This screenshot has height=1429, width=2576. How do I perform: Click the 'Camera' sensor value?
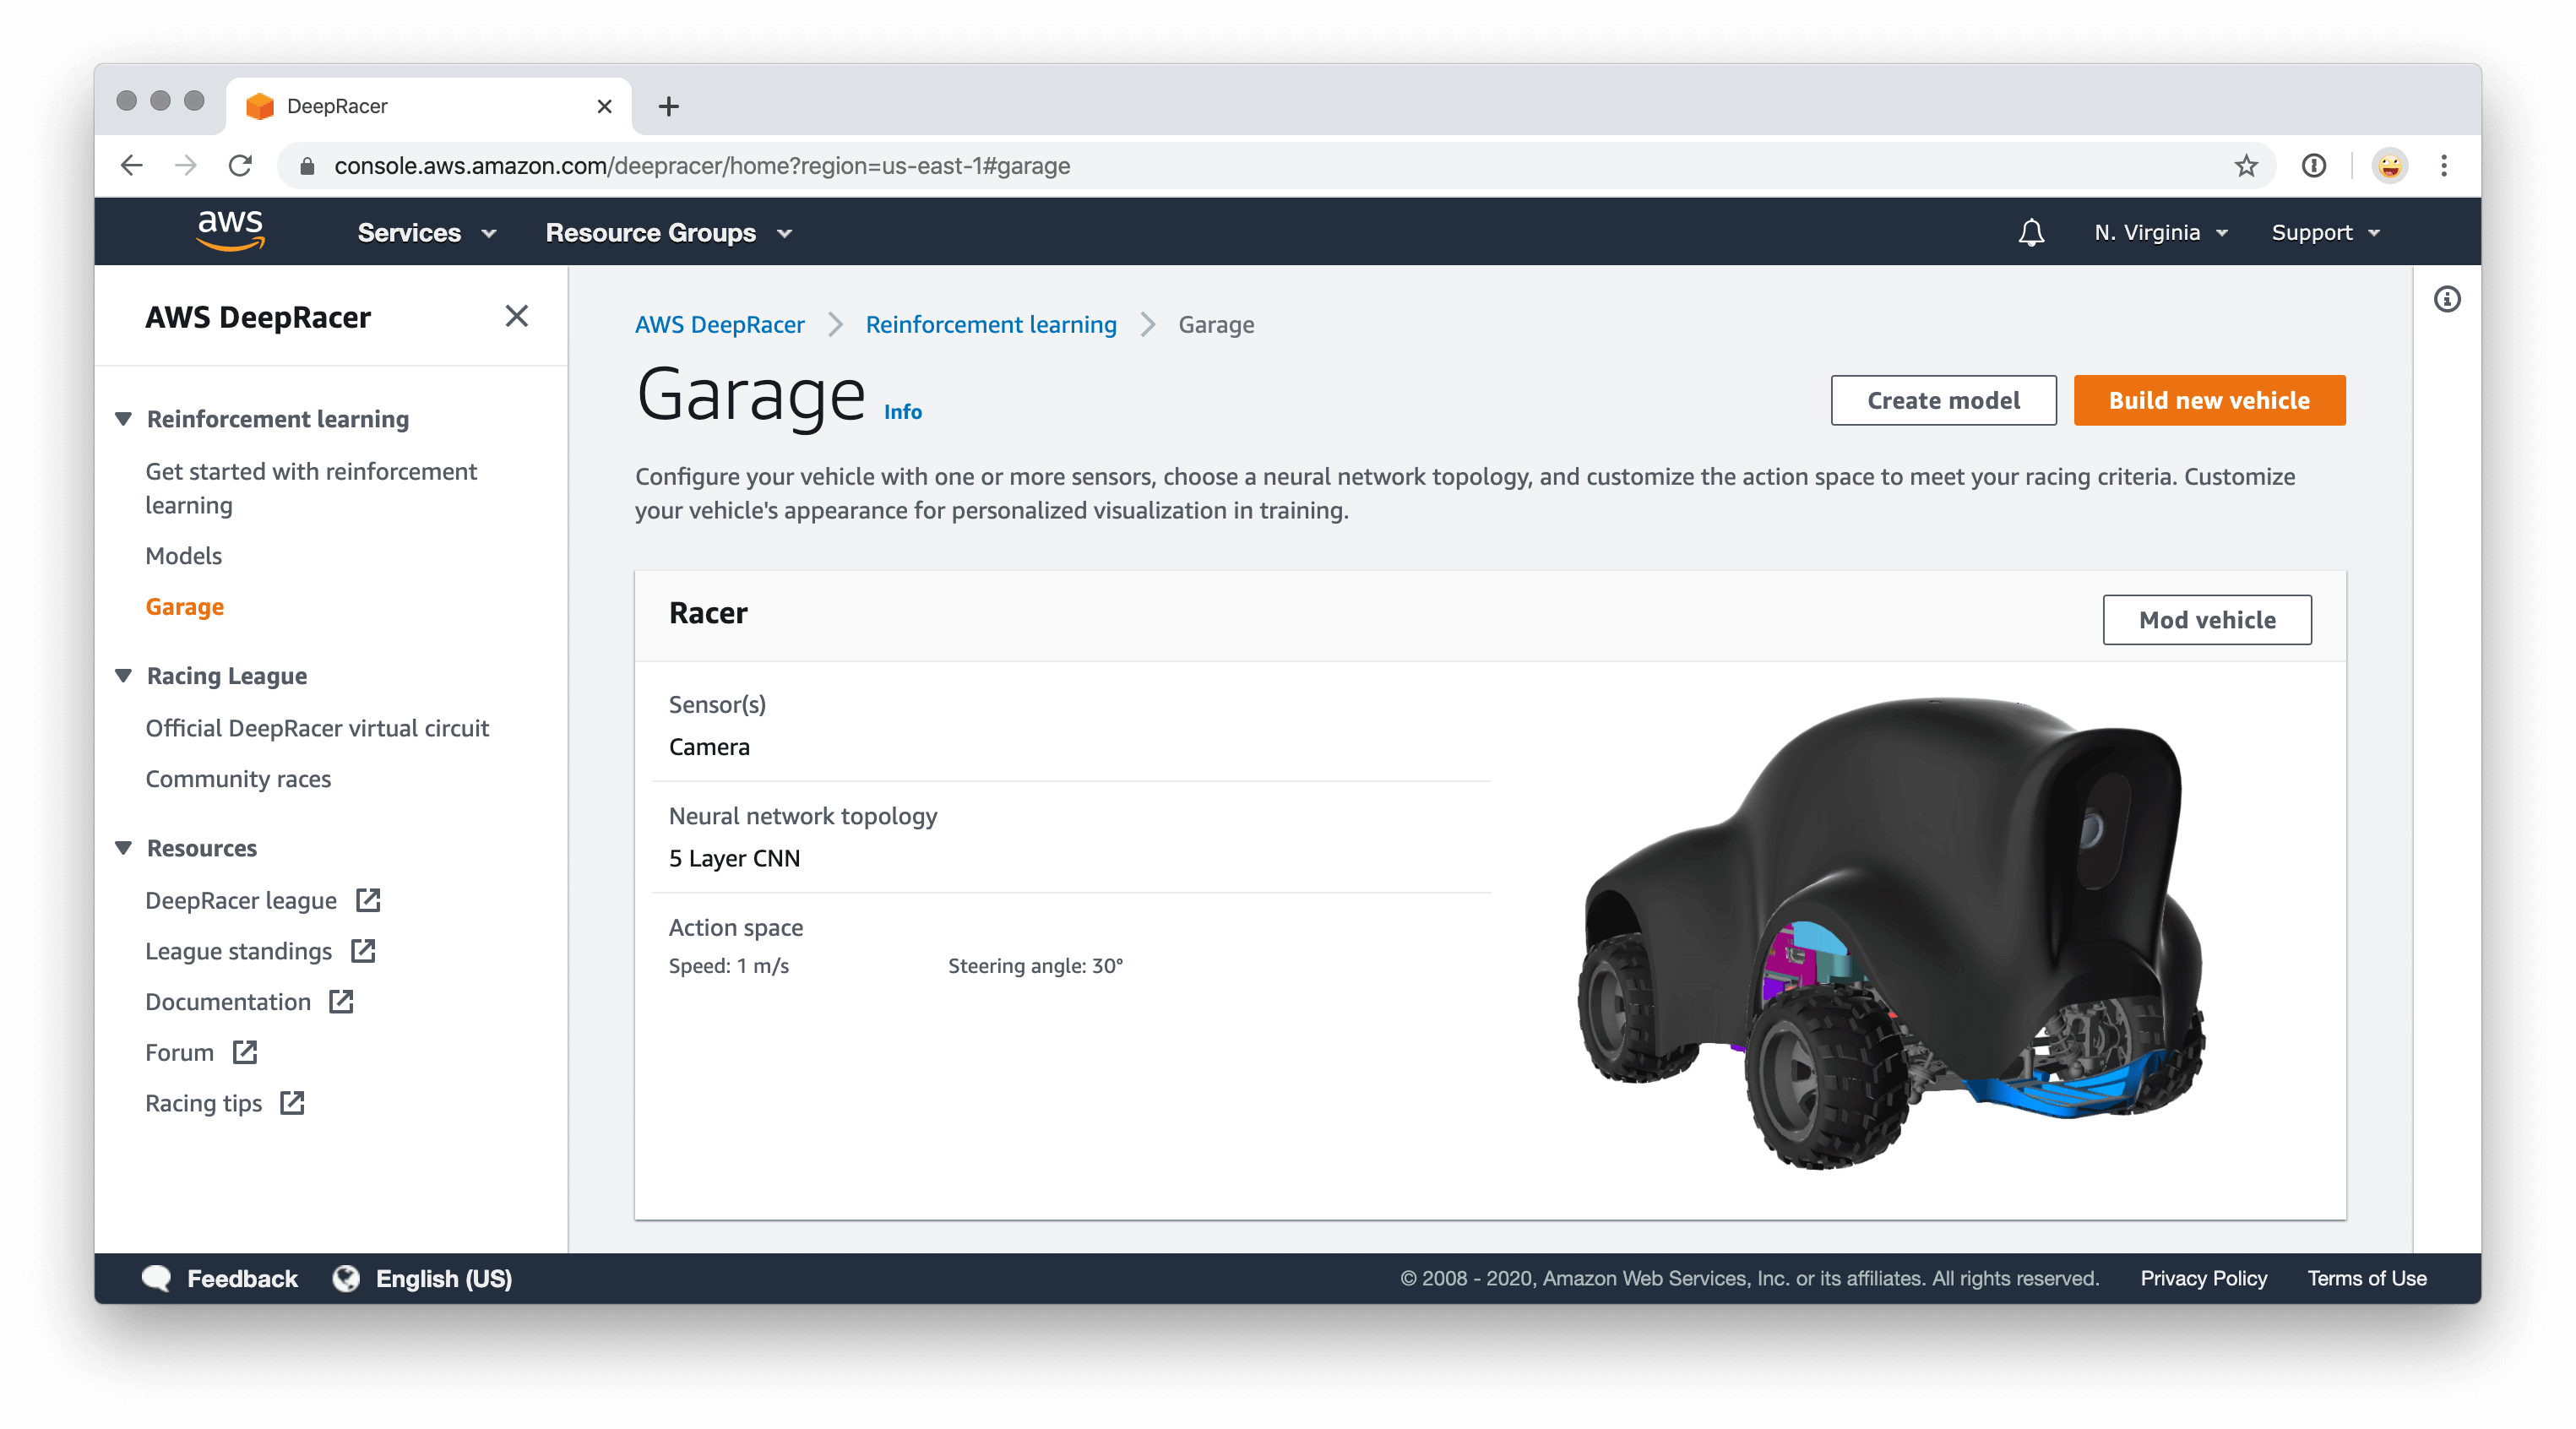point(709,746)
